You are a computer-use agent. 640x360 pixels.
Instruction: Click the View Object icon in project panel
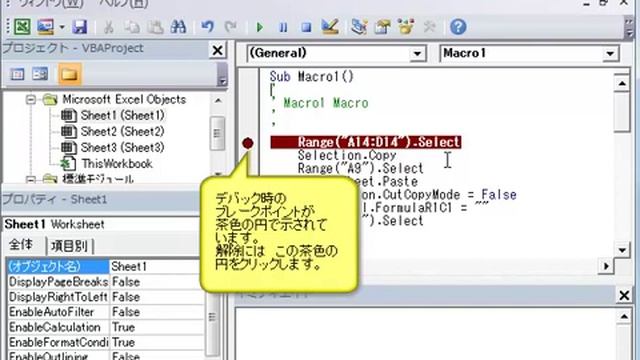point(40,74)
